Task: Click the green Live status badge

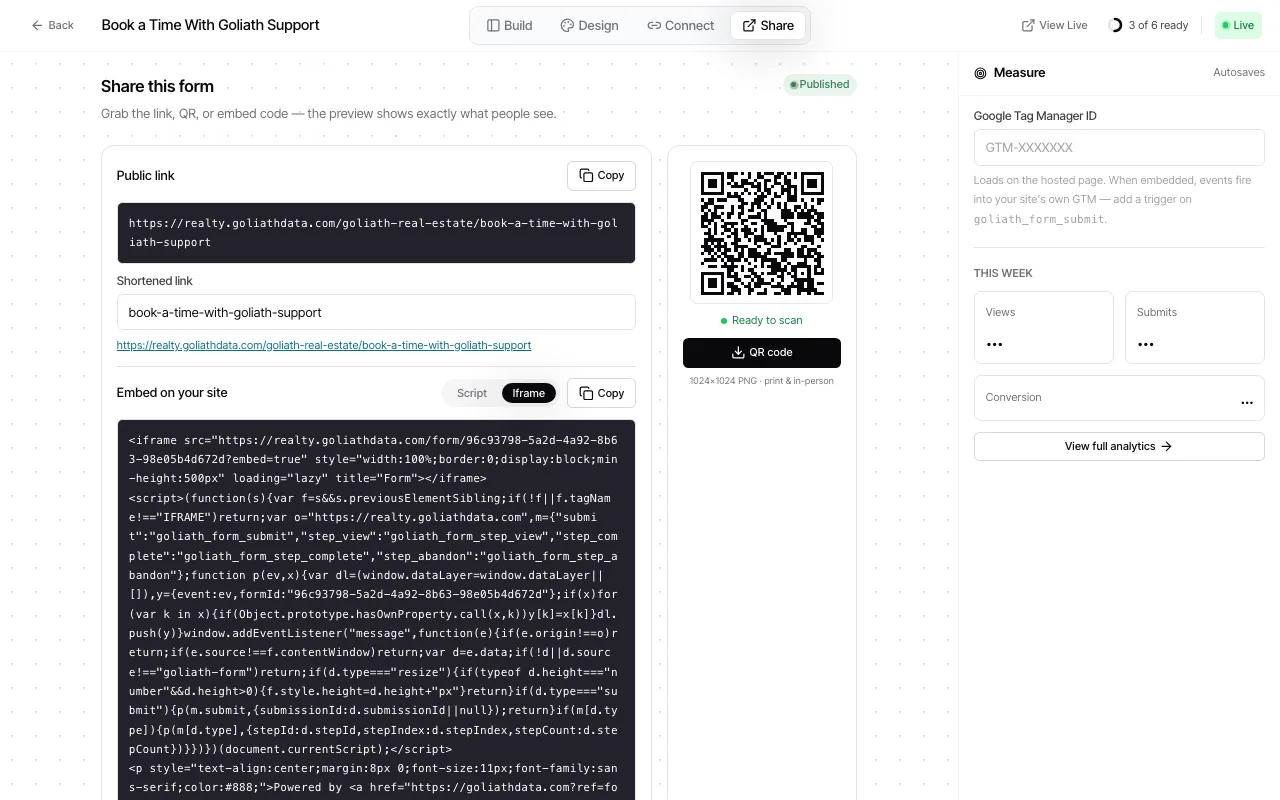Action: (x=1238, y=25)
